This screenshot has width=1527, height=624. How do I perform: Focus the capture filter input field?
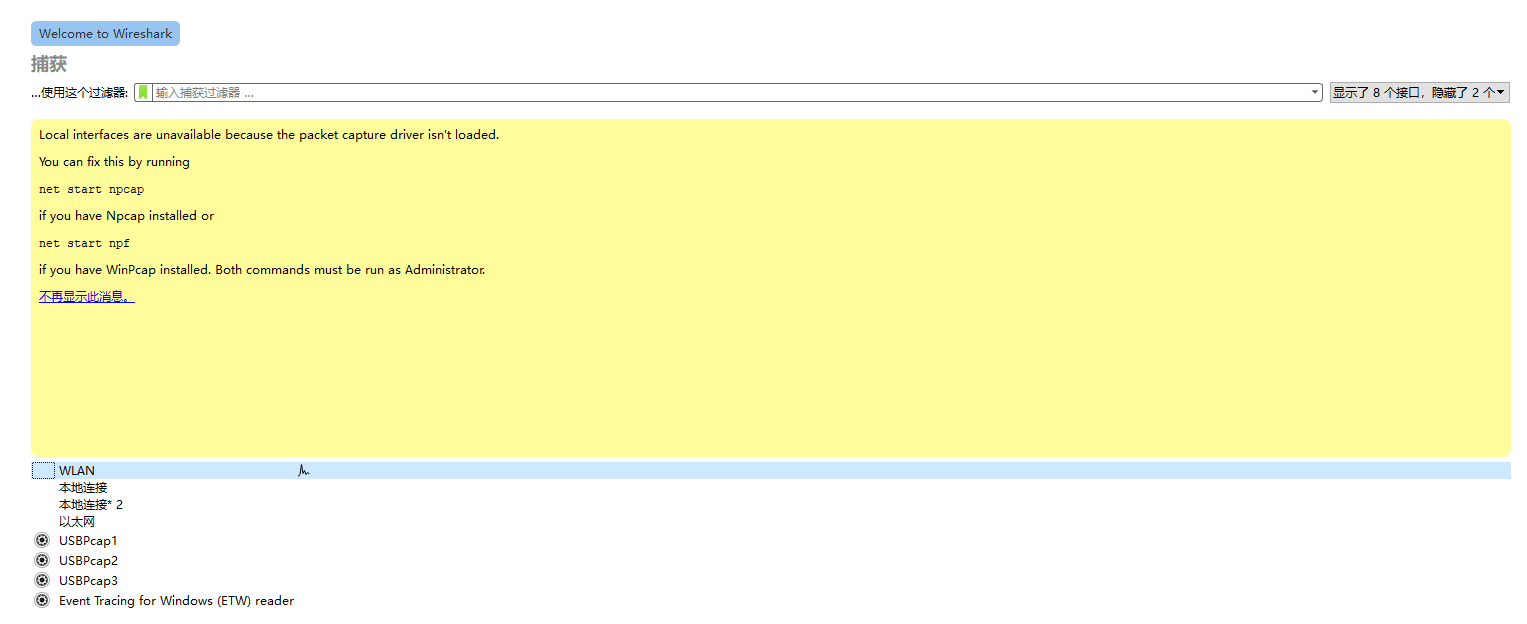(730, 92)
